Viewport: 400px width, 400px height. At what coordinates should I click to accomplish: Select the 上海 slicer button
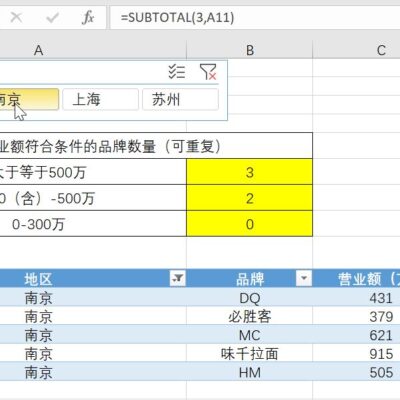point(100,99)
